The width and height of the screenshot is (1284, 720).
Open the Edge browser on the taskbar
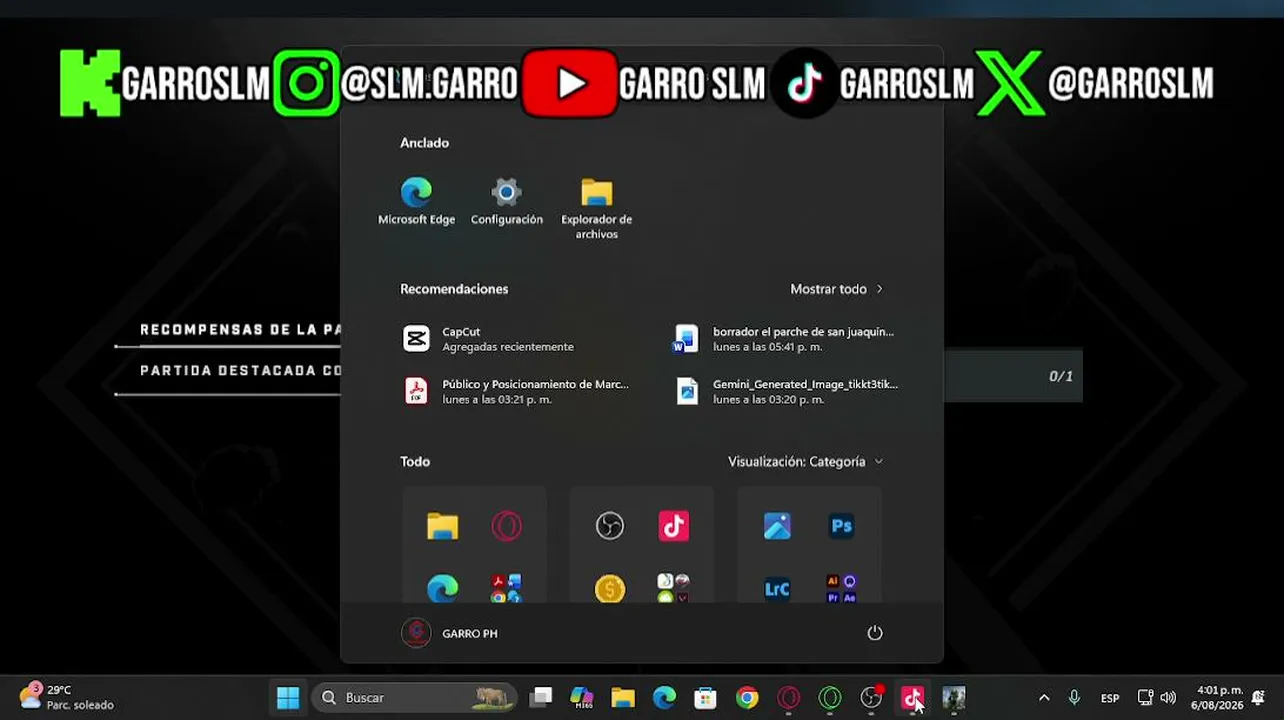click(x=664, y=697)
